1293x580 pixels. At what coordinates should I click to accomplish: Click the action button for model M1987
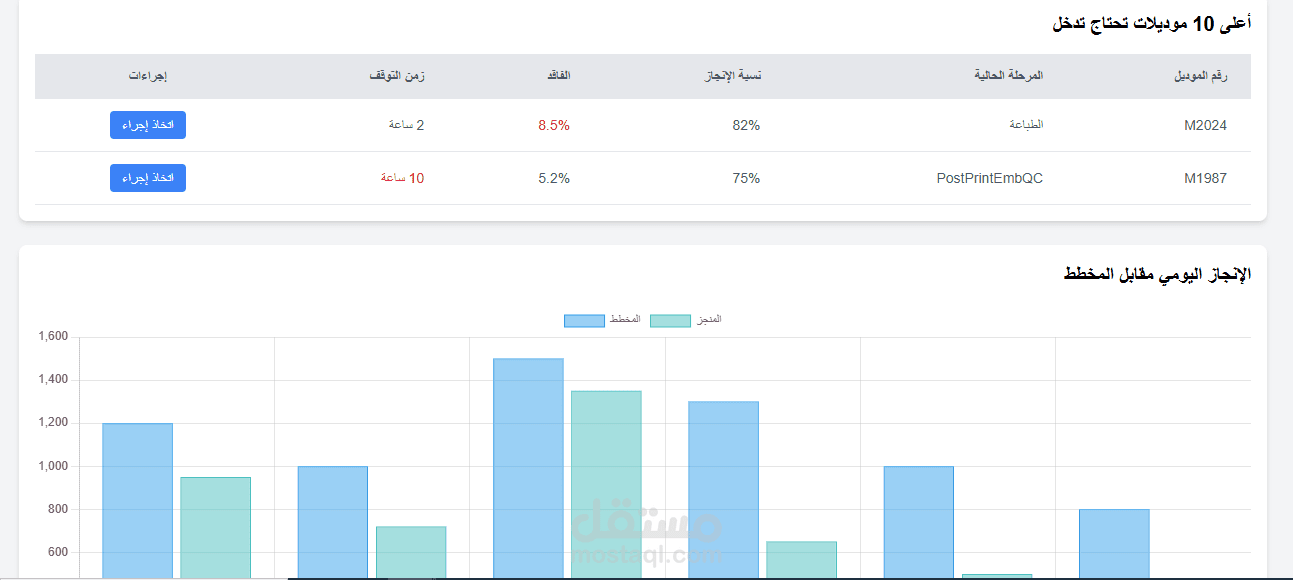tap(148, 178)
